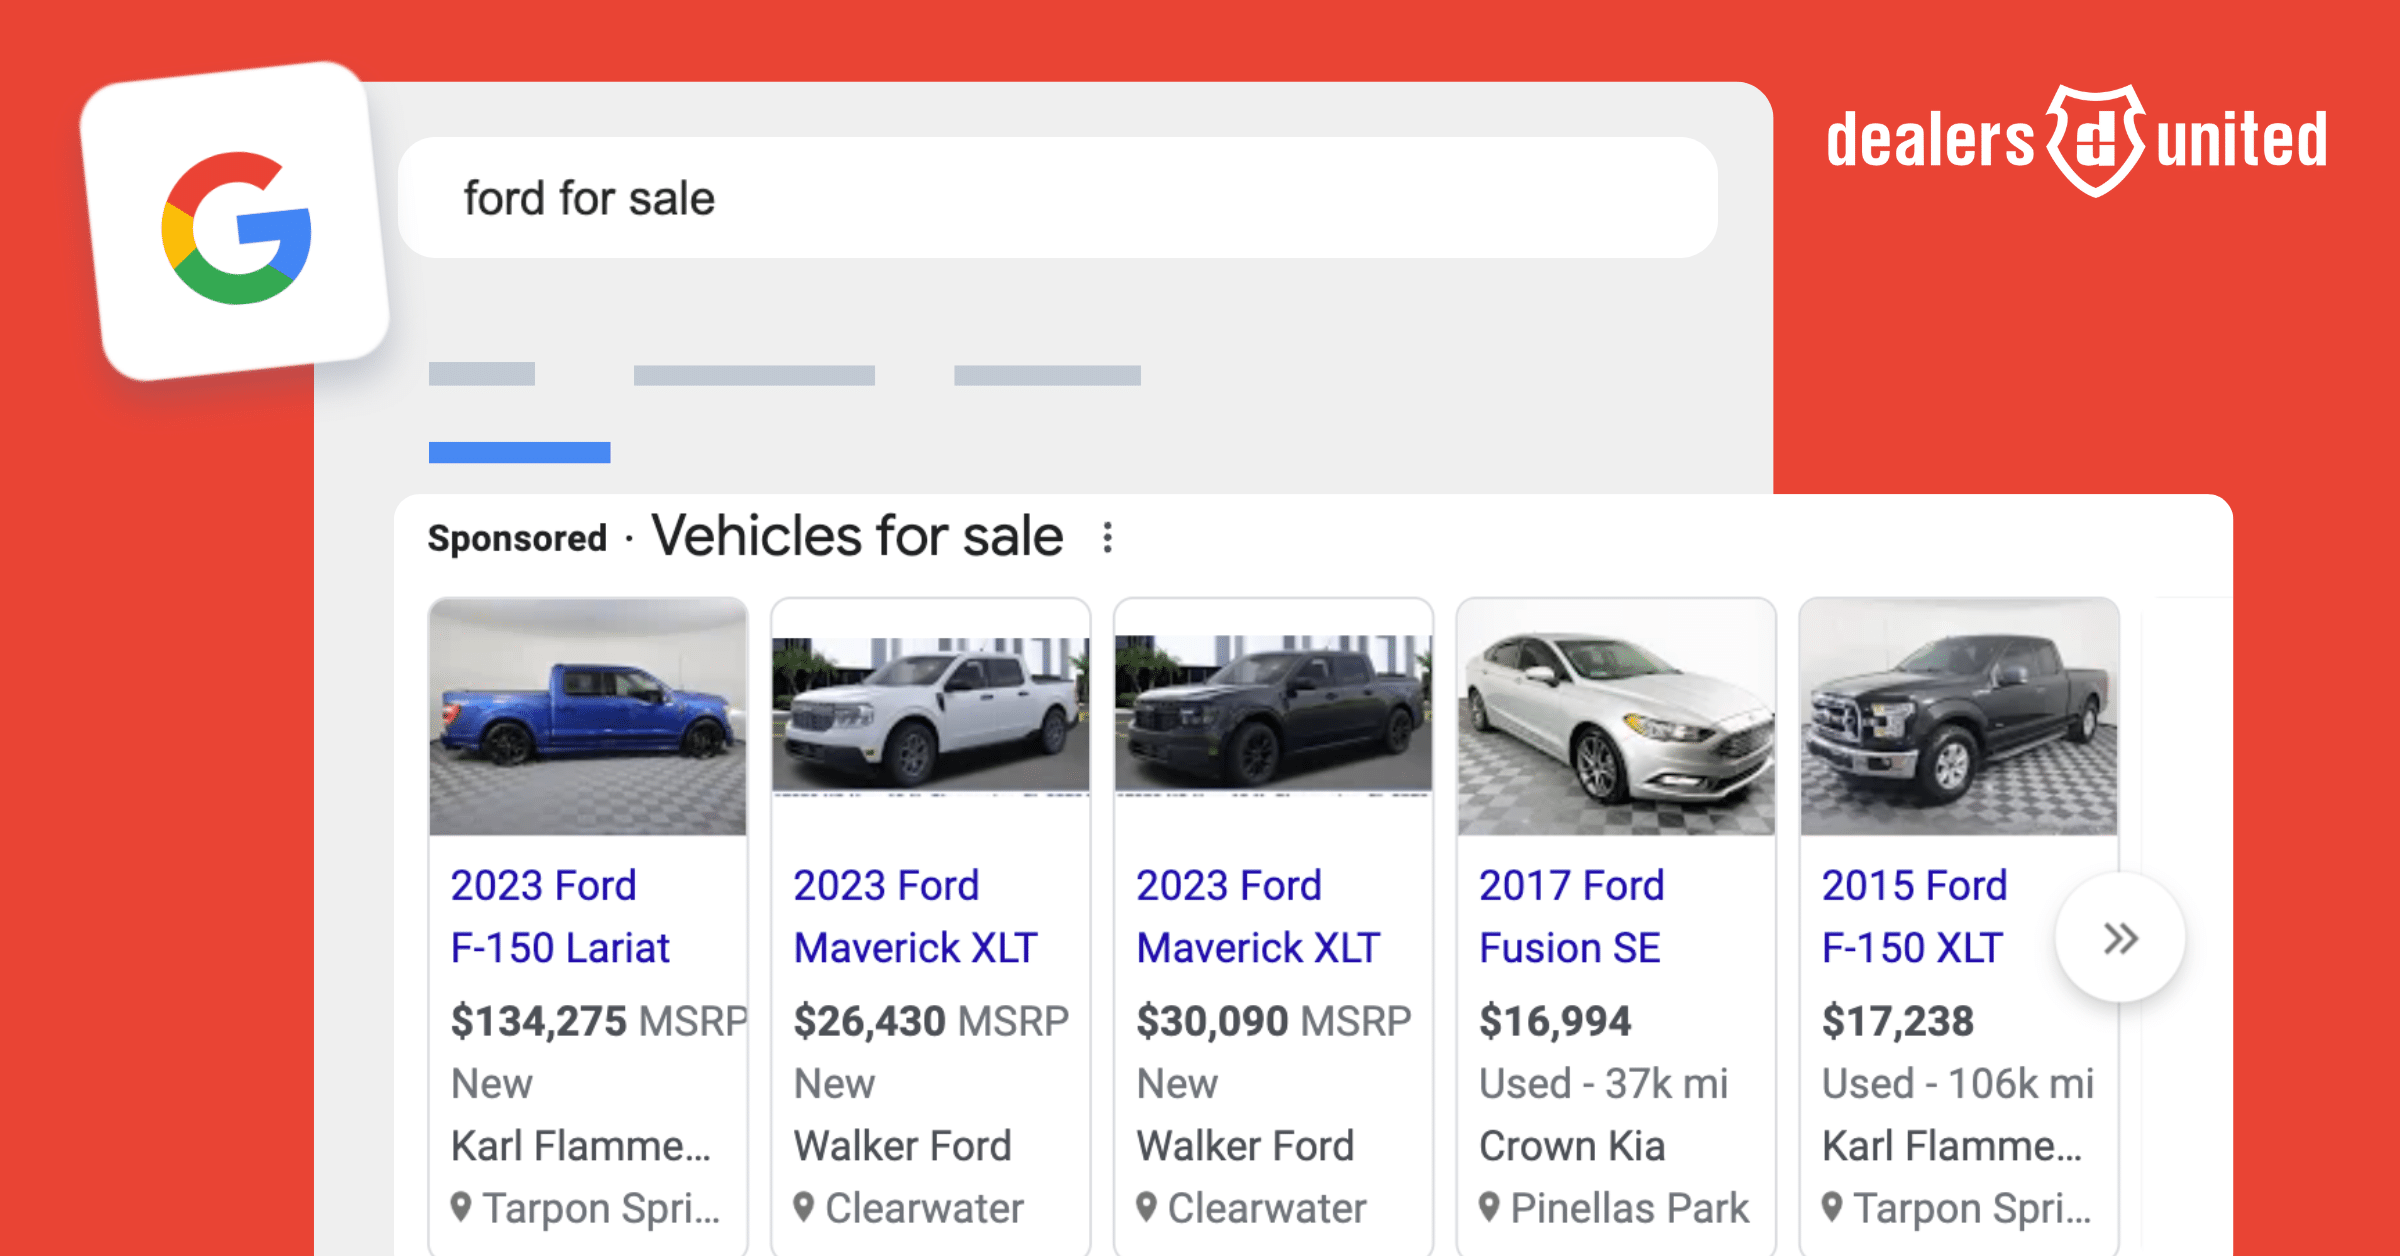
Task: Click Walker Ford on the $26,430 card
Action: click(903, 1146)
